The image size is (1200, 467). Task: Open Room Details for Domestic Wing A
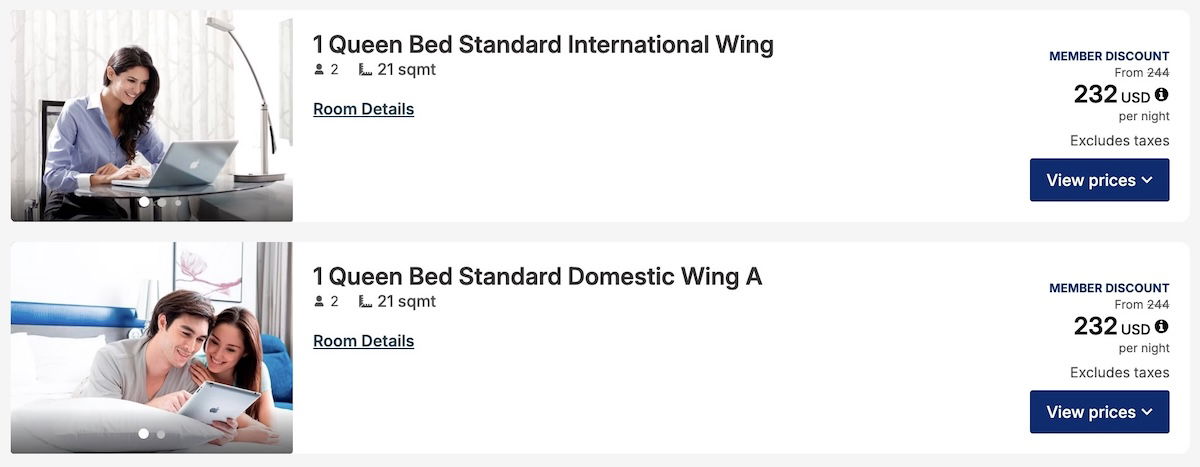(x=363, y=341)
